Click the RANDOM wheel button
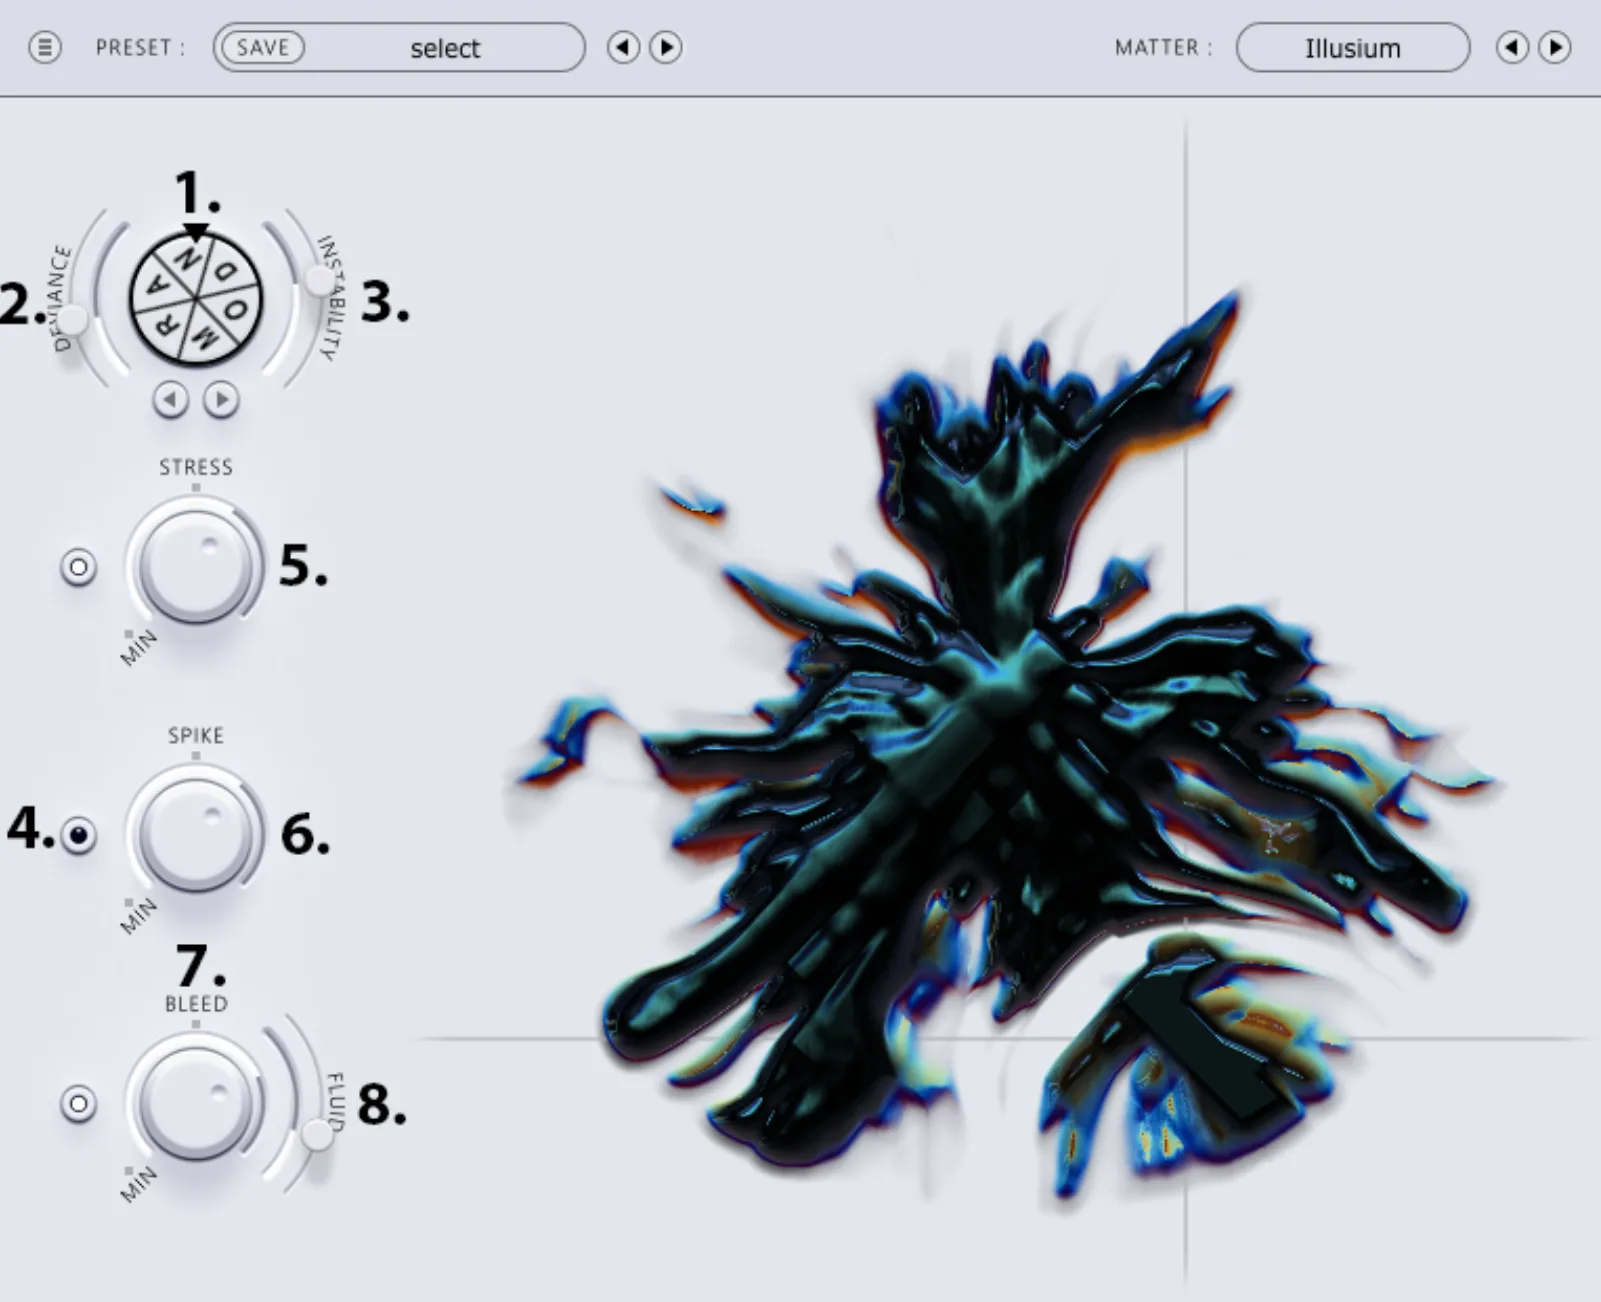The width and height of the screenshot is (1601, 1302). [x=196, y=298]
